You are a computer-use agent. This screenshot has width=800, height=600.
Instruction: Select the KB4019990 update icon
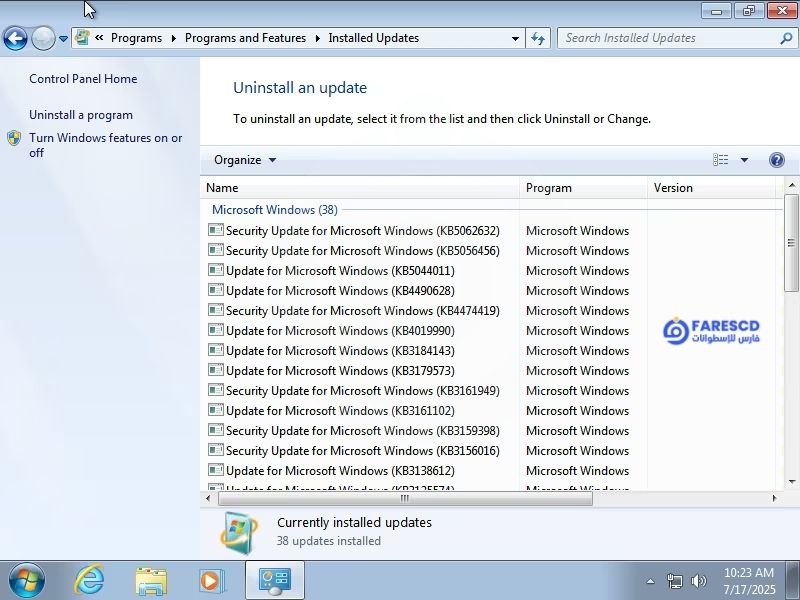(216, 330)
